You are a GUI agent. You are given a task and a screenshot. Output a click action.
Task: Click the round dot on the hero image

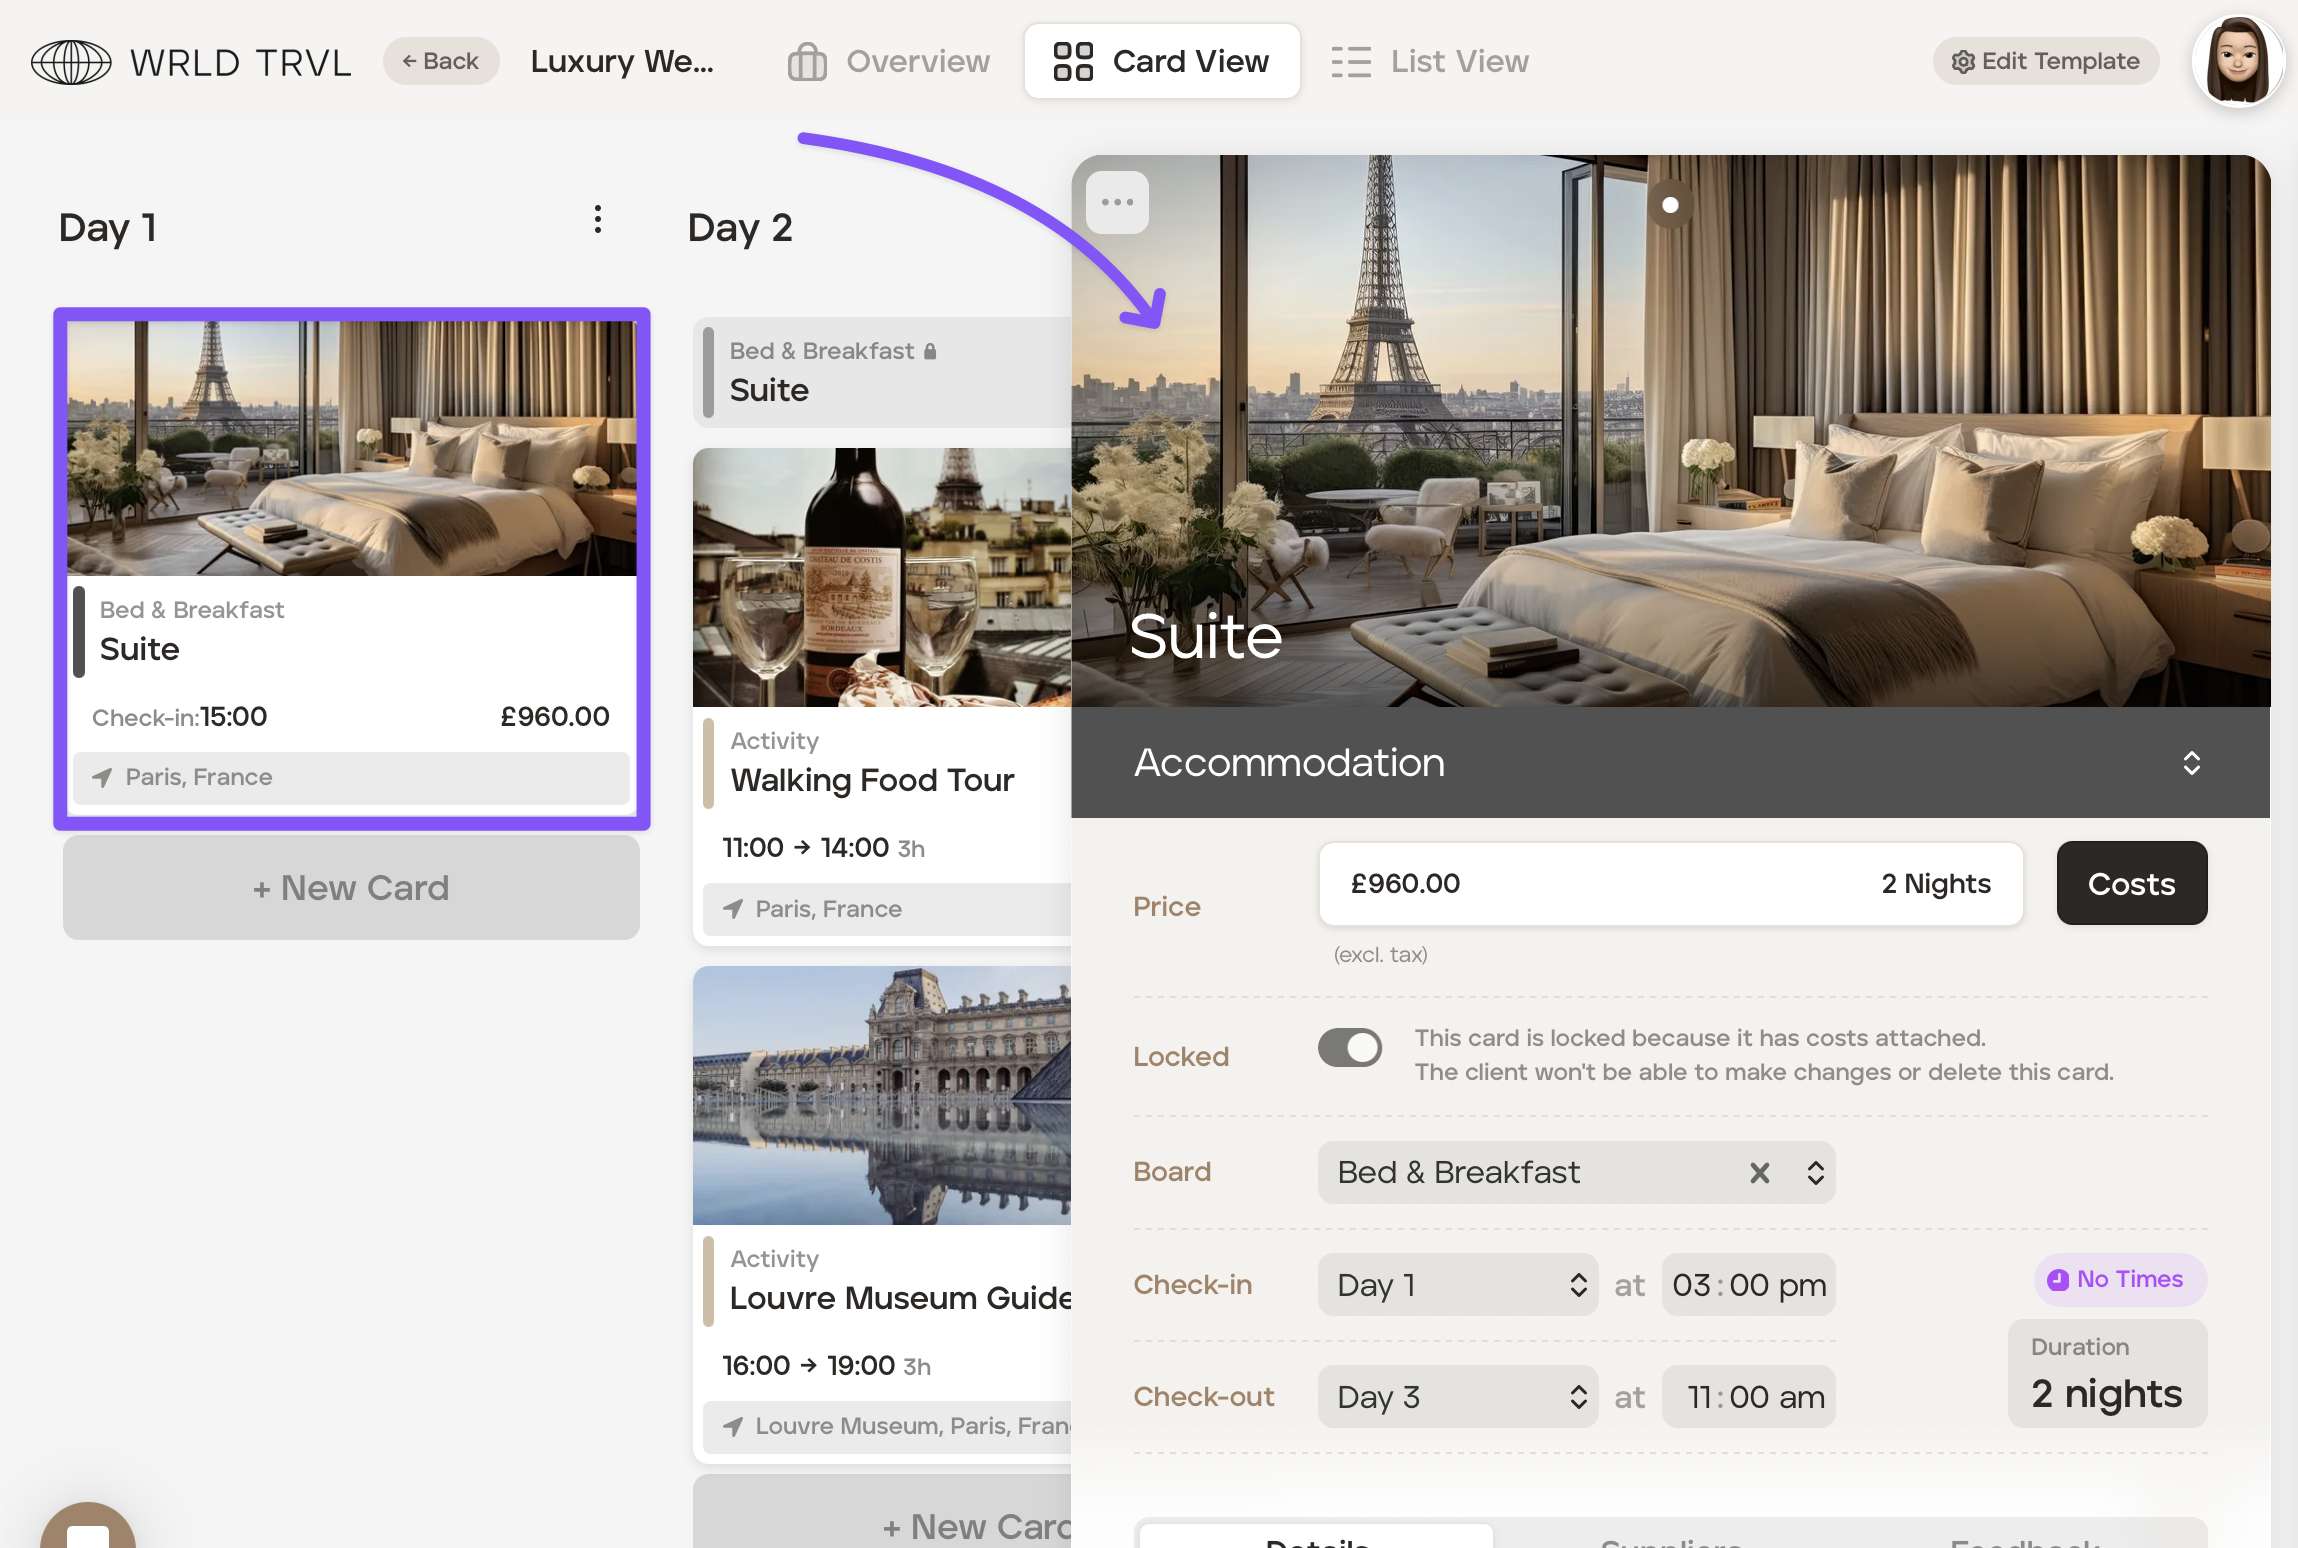(x=1670, y=205)
